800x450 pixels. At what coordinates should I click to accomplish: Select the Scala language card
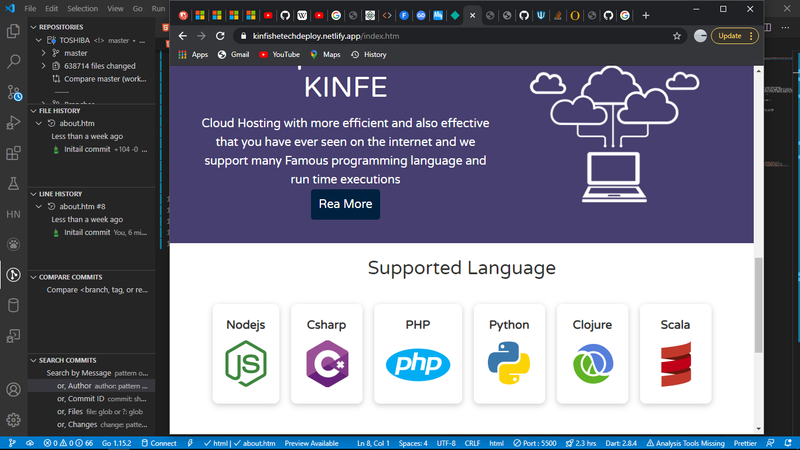676,354
